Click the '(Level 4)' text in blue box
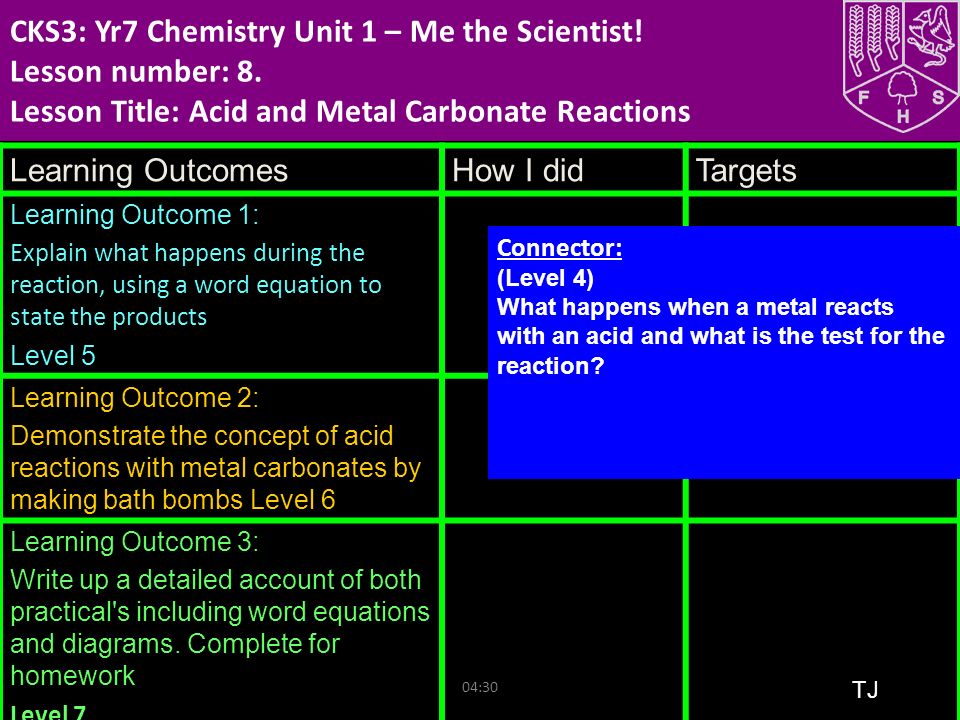 point(545,278)
